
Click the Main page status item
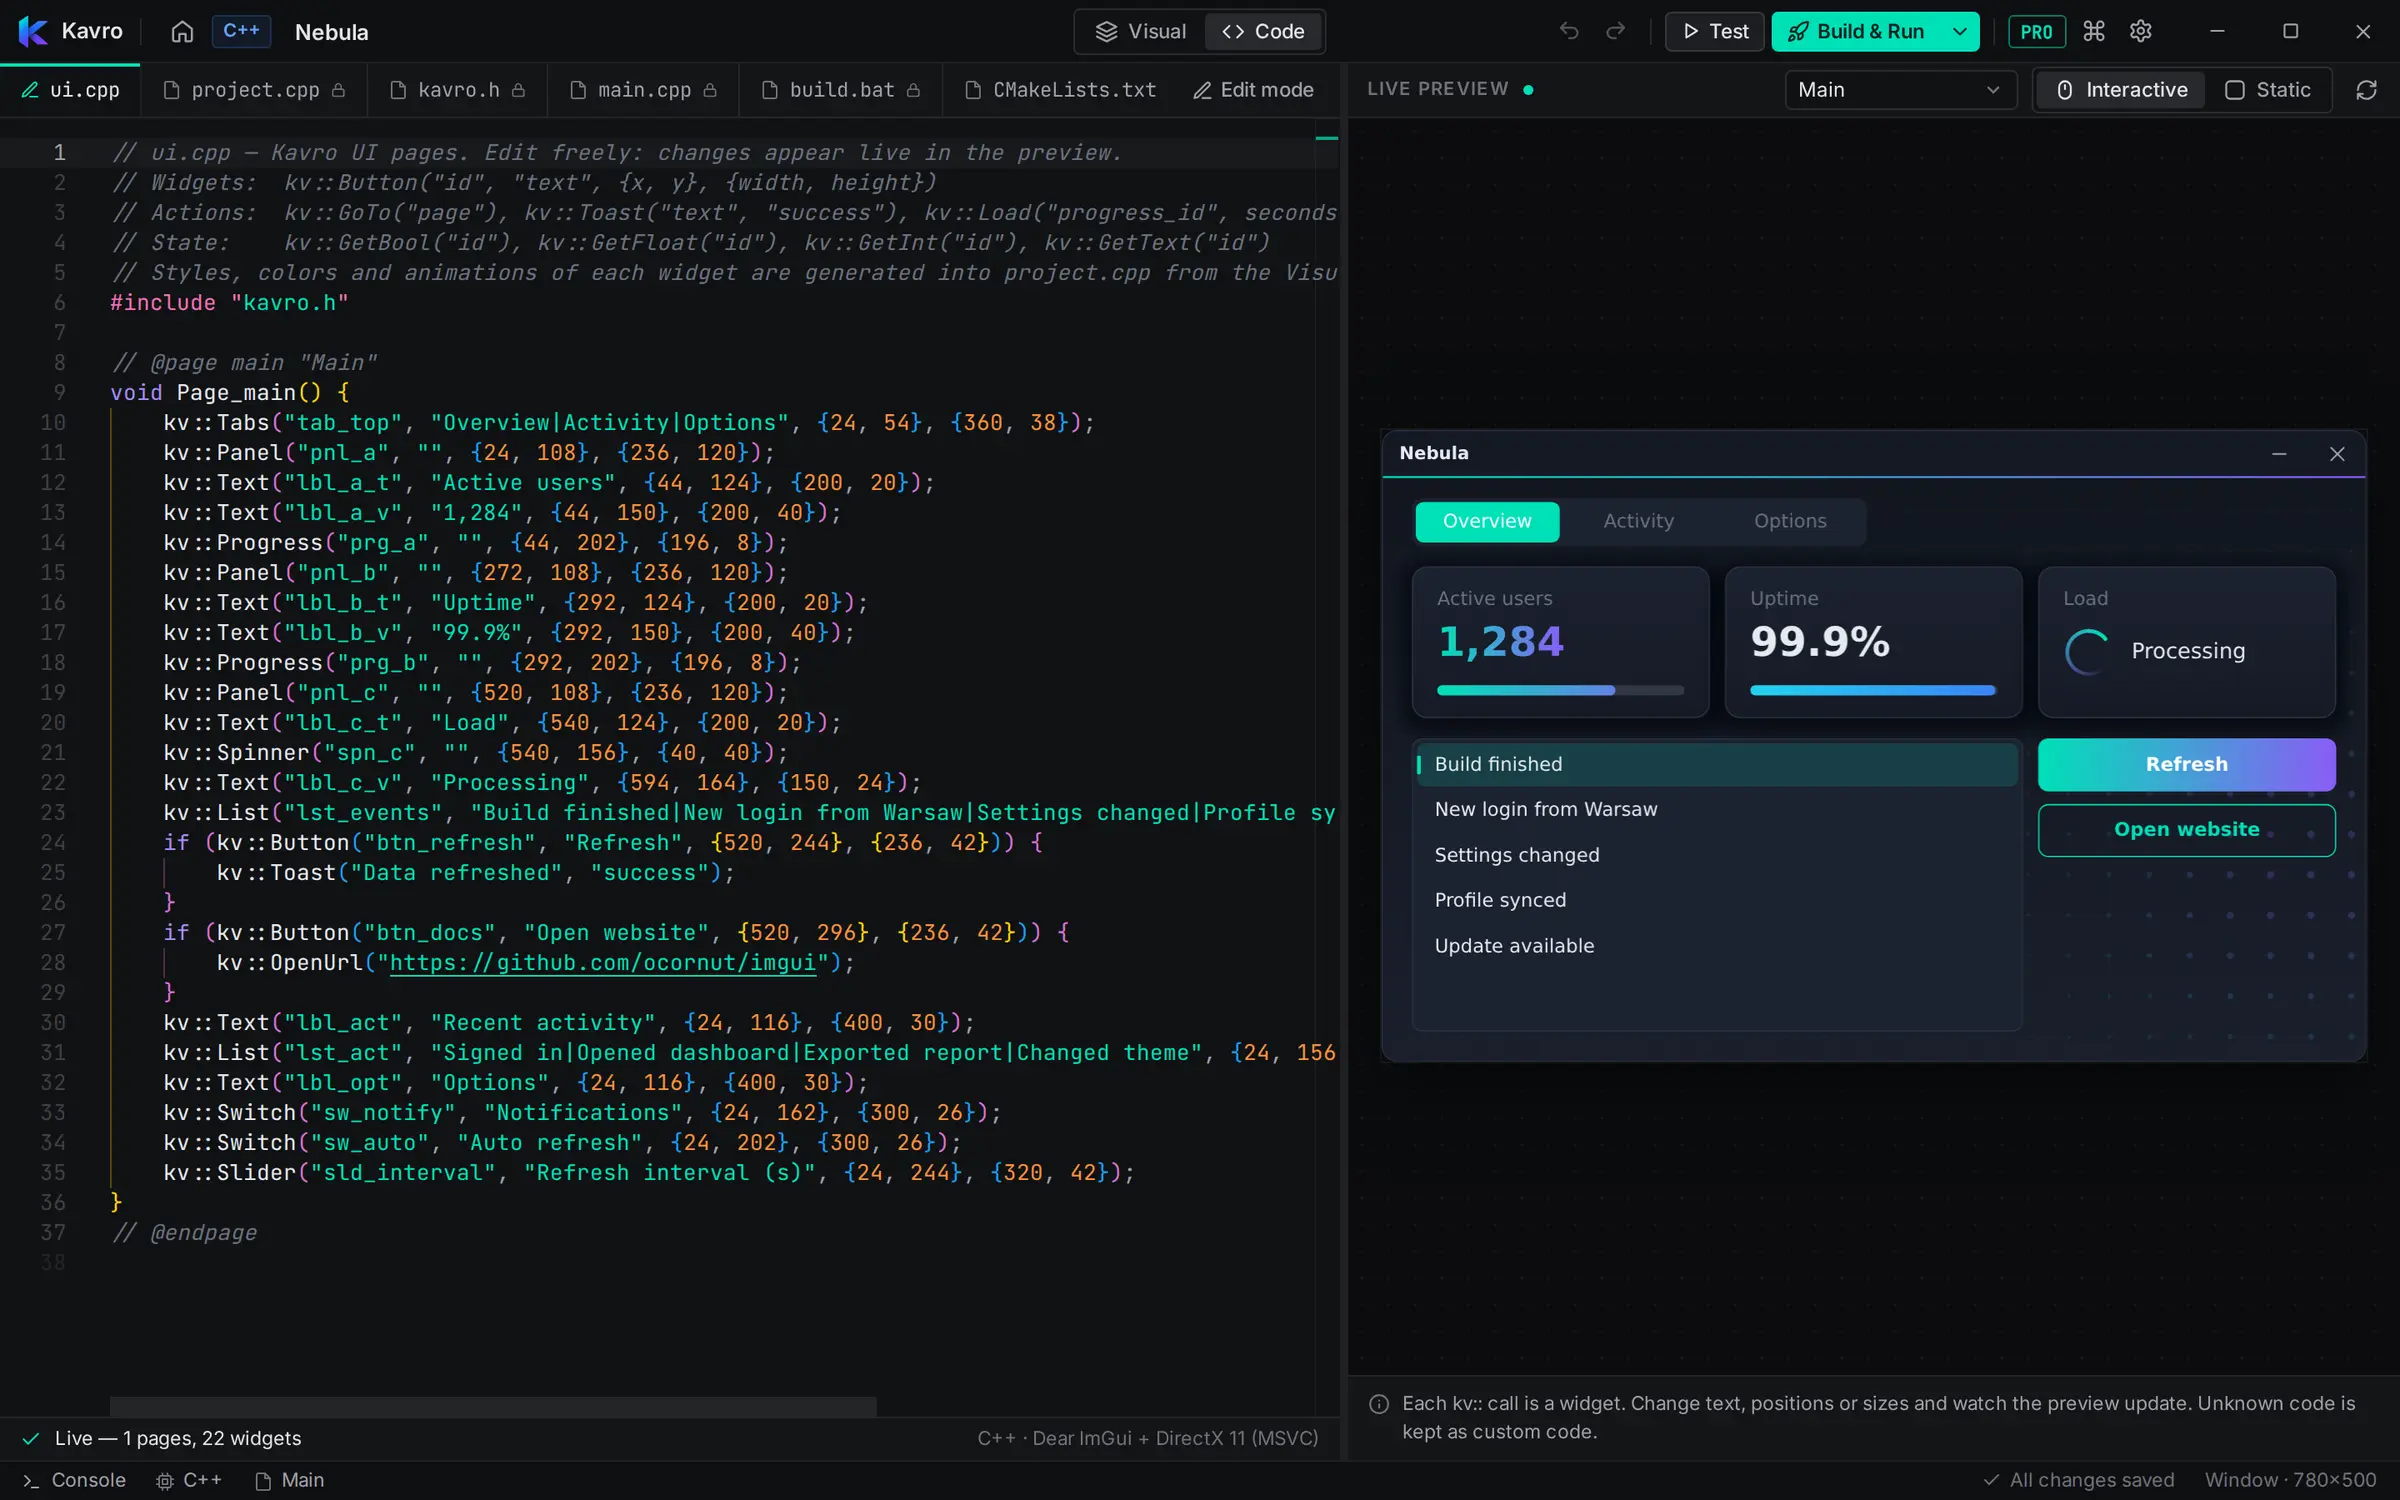(x=290, y=1480)
